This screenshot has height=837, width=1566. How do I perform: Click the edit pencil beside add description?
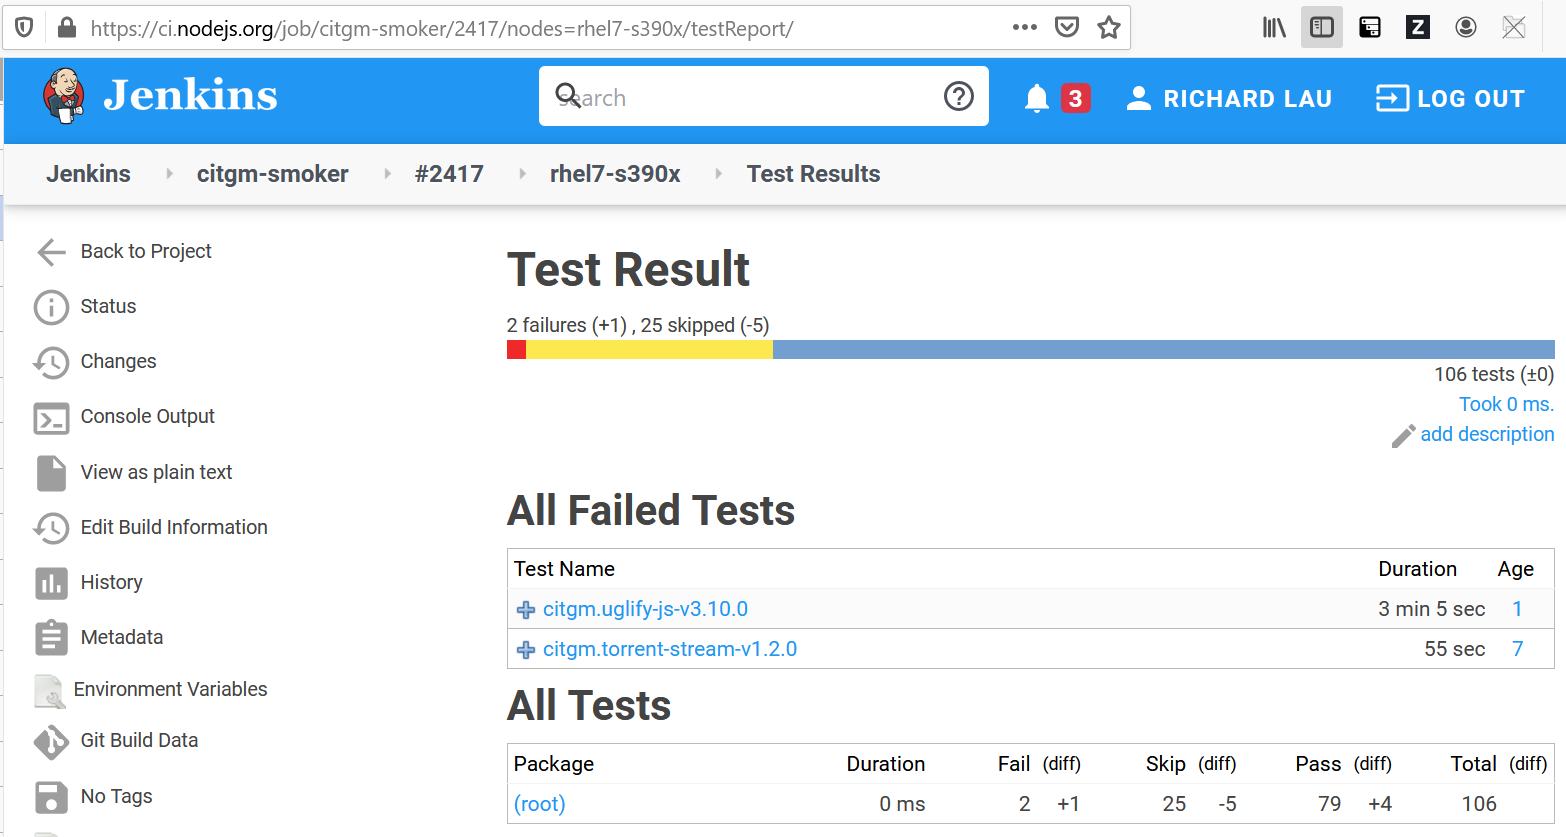1403,436
